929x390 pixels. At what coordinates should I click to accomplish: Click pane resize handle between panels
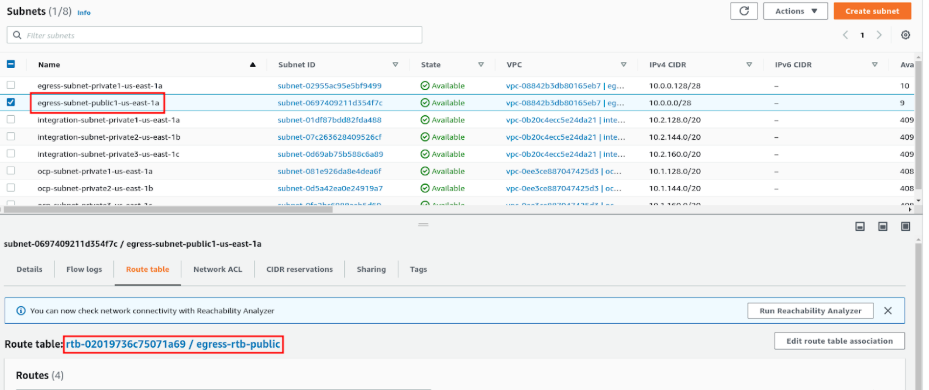click(x=423, y=225)
